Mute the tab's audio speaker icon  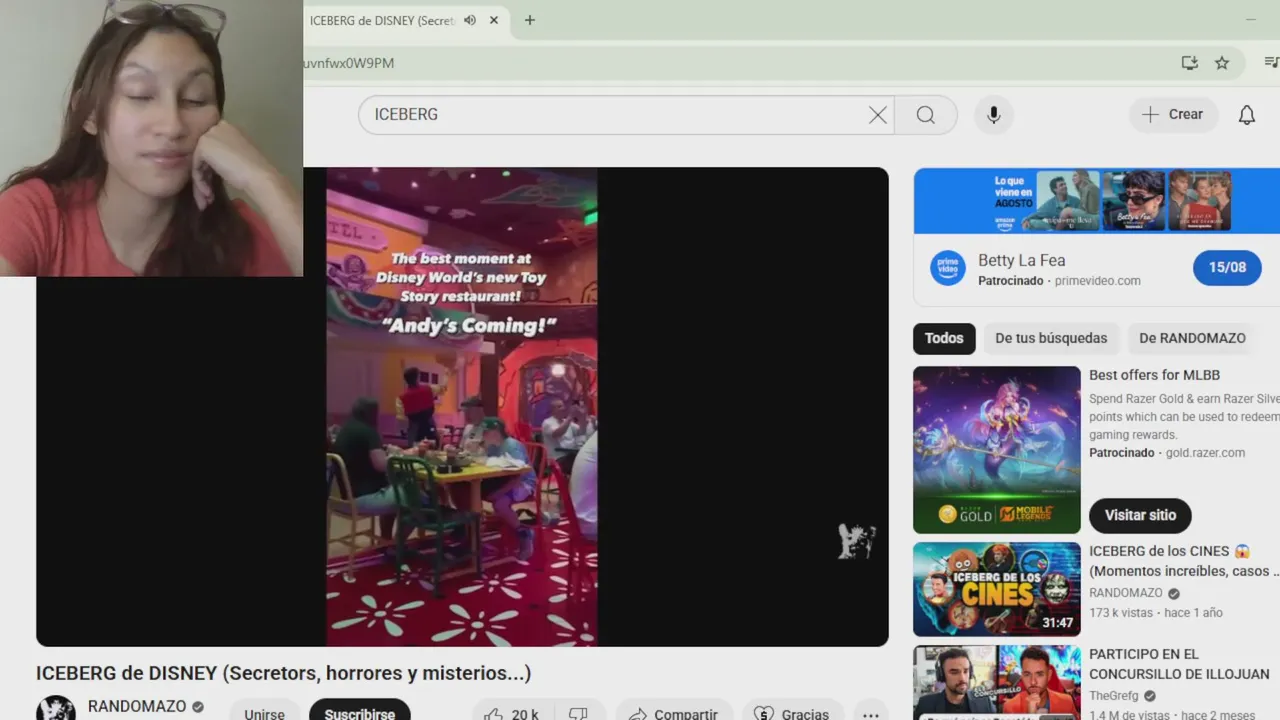pyautogui.click(x=470, y=20)
